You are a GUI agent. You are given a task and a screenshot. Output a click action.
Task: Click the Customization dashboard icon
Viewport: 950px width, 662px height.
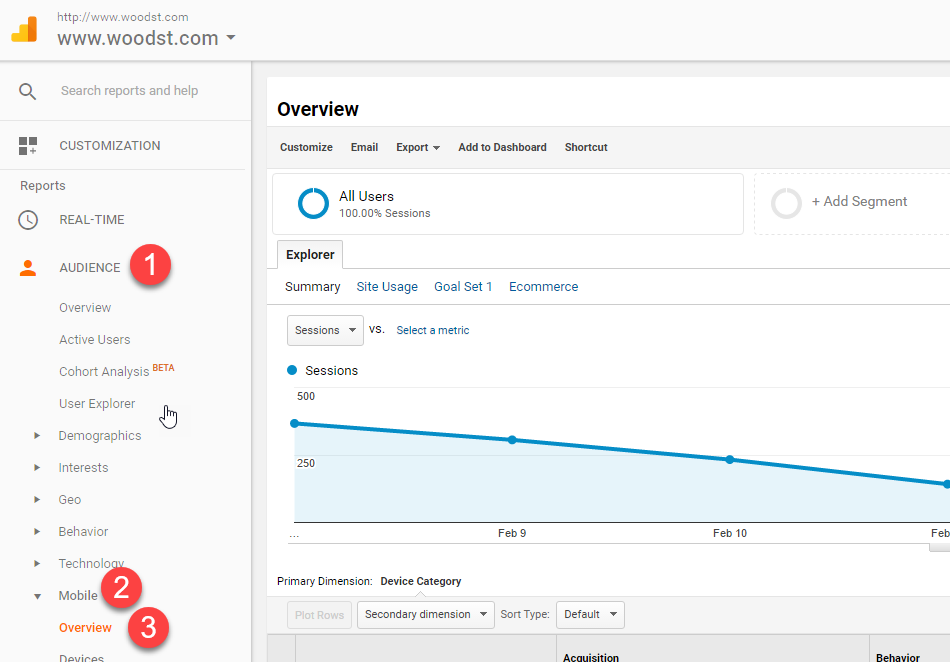(x=28, y=146)
